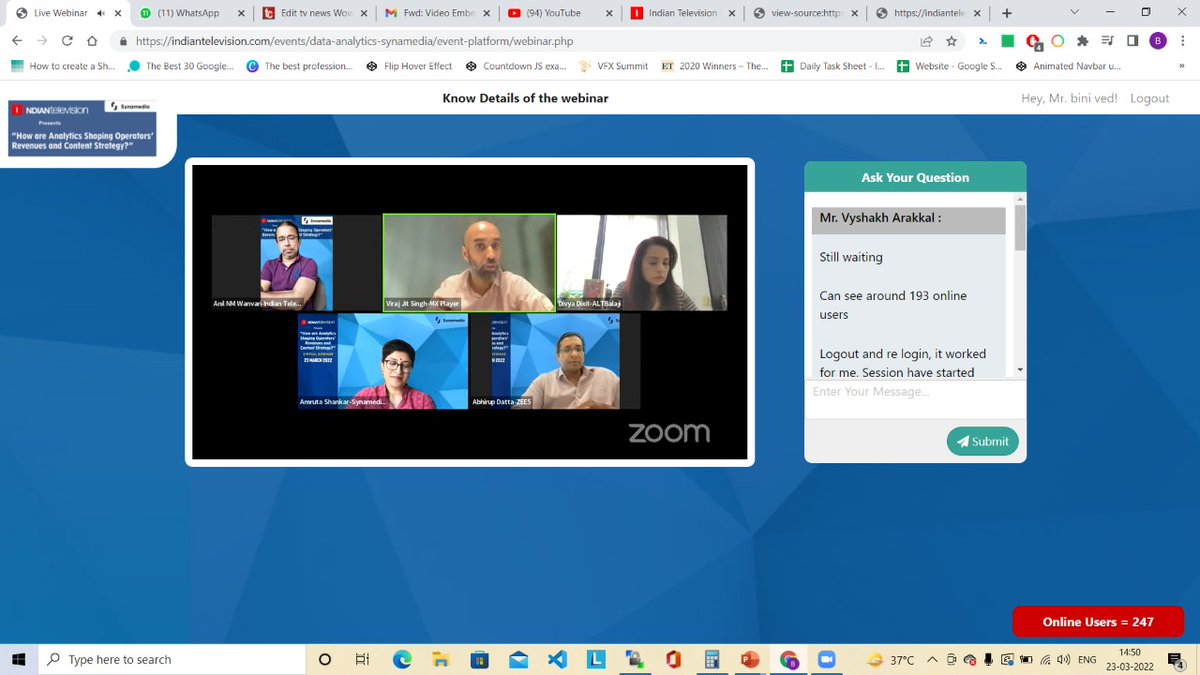This screenshot has width=1200, height=675.
Task: Open a new browser tab
Action: [x=1006, y=13]
